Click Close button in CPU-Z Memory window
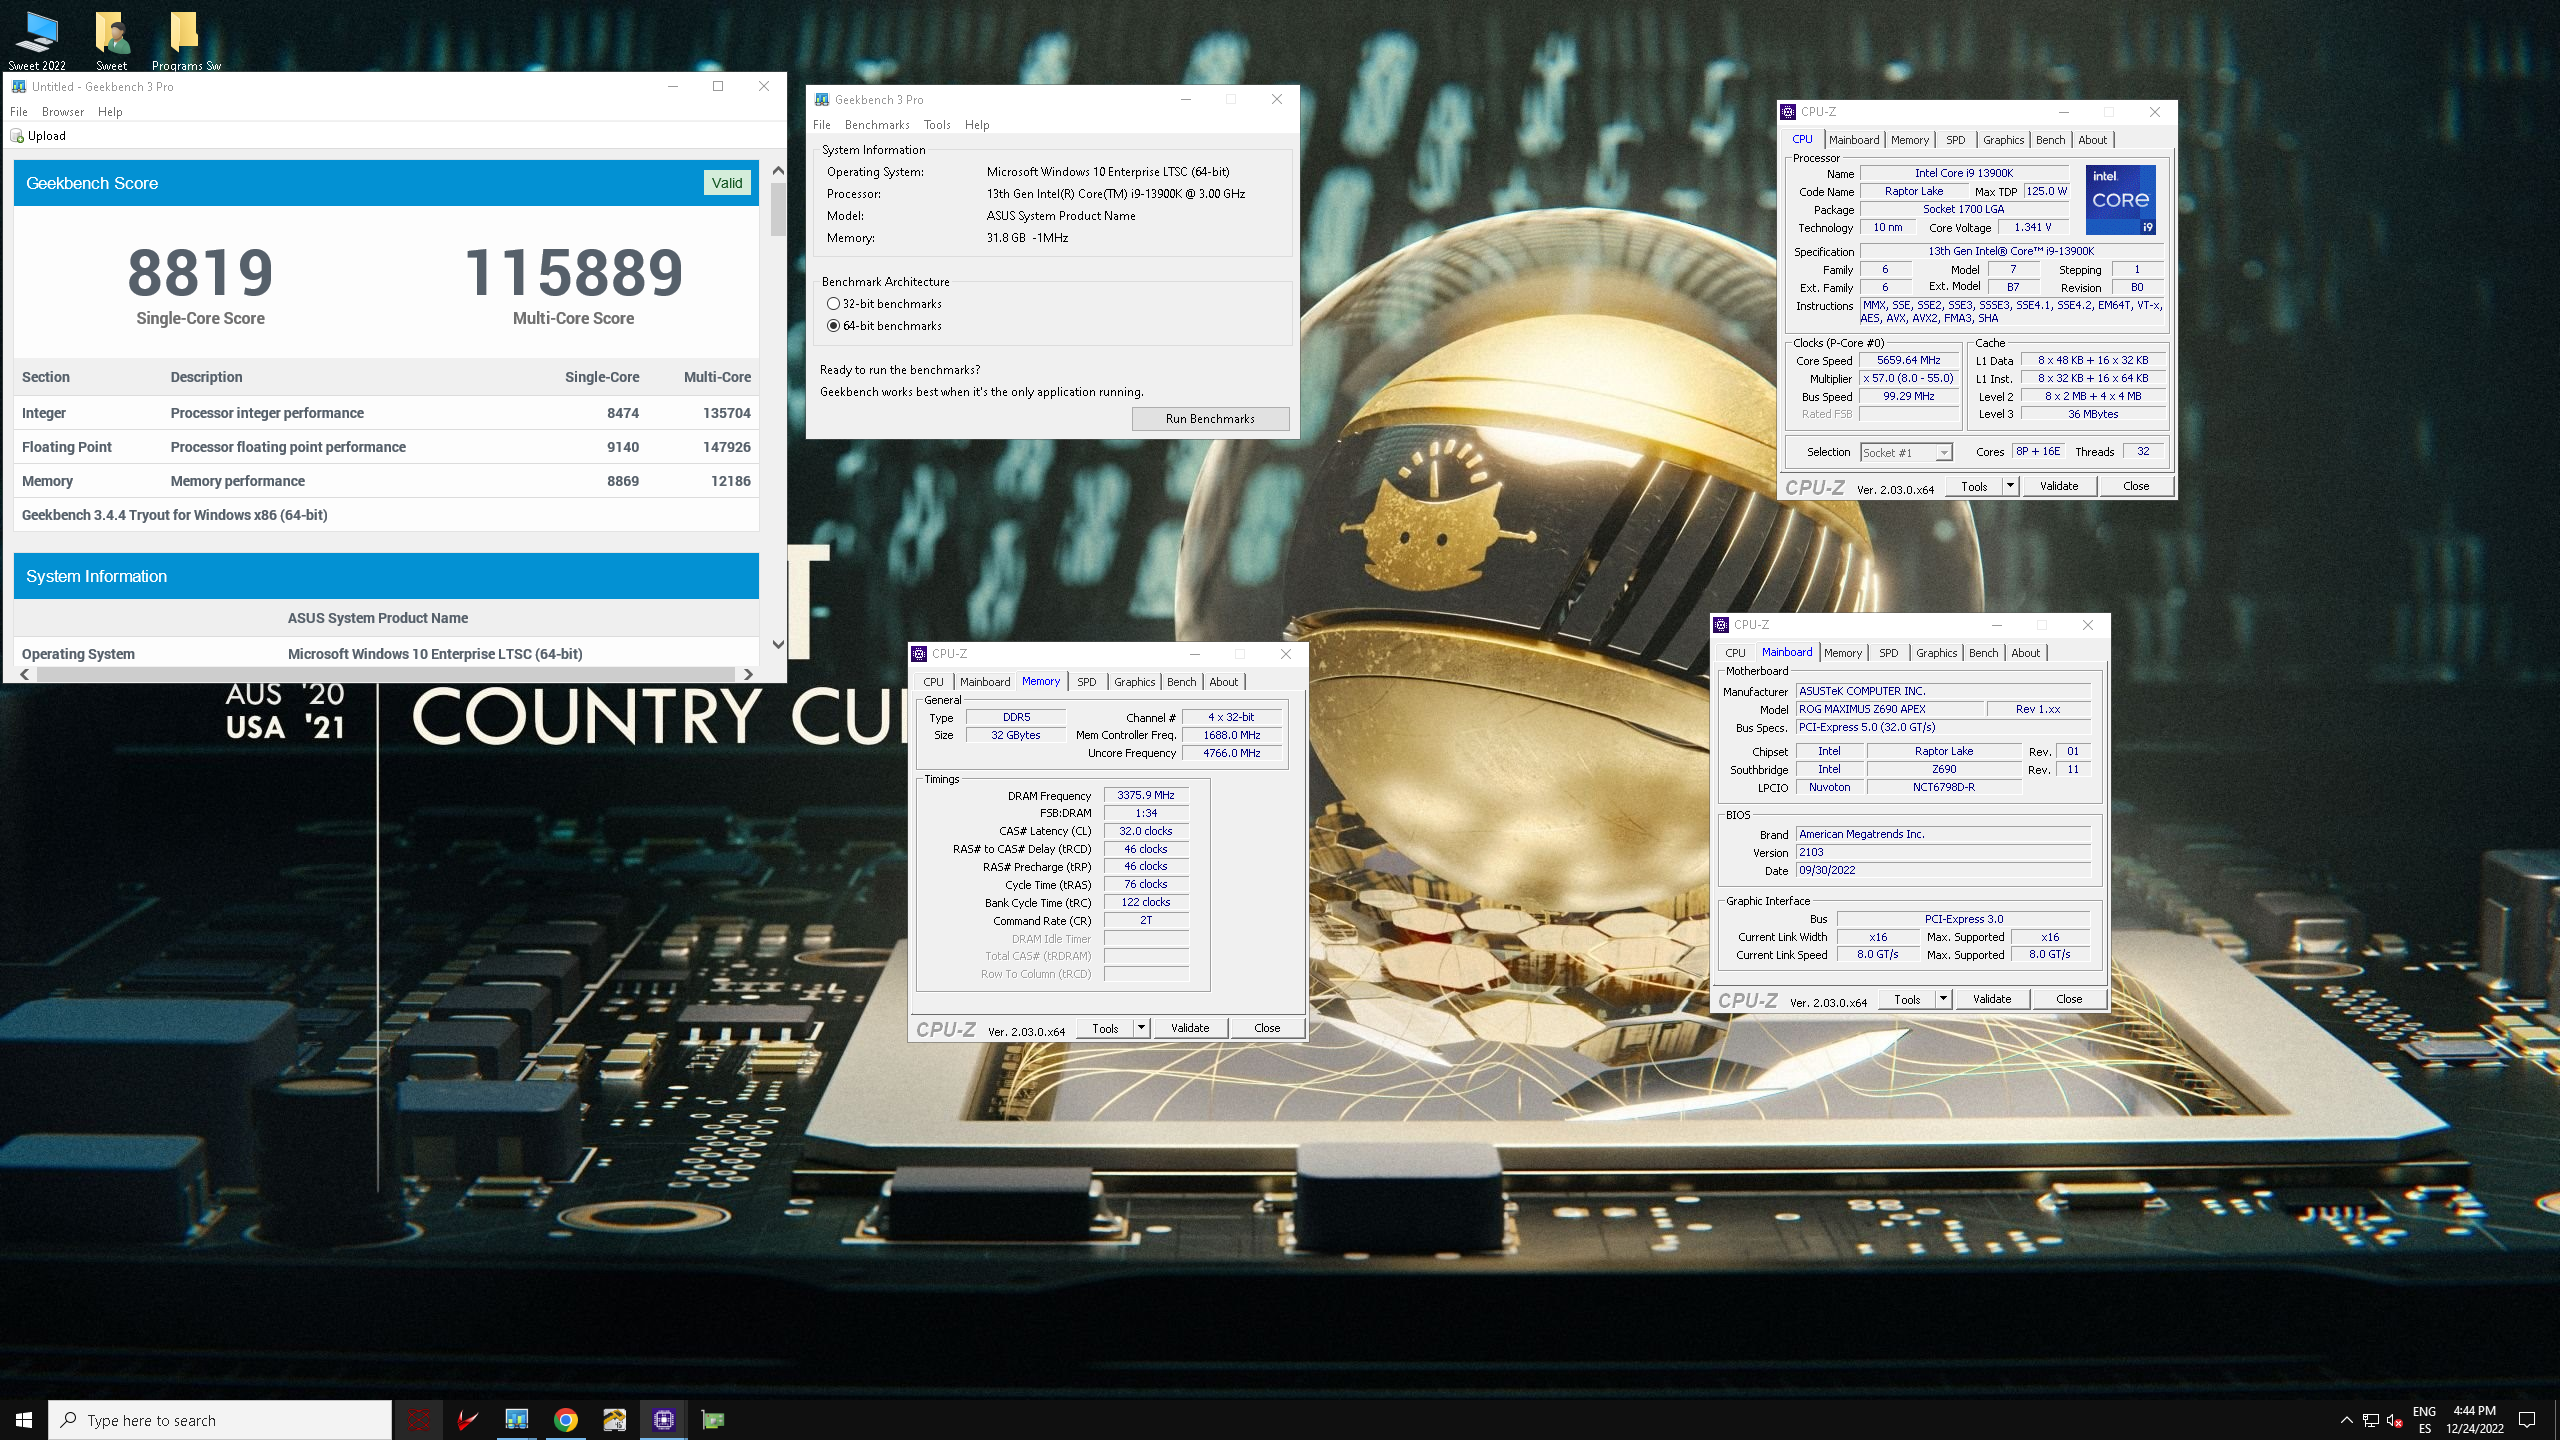This screenshot has width=2560, height=1440. click(x=1267, y=1028)
